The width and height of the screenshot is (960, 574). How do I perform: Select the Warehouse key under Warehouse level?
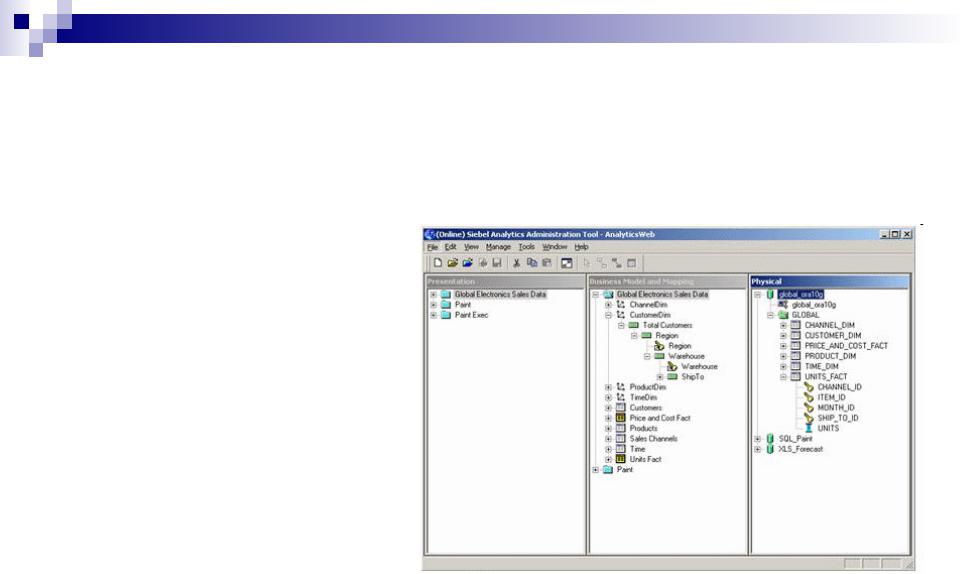pyautogui.click(x=699, y=367)
